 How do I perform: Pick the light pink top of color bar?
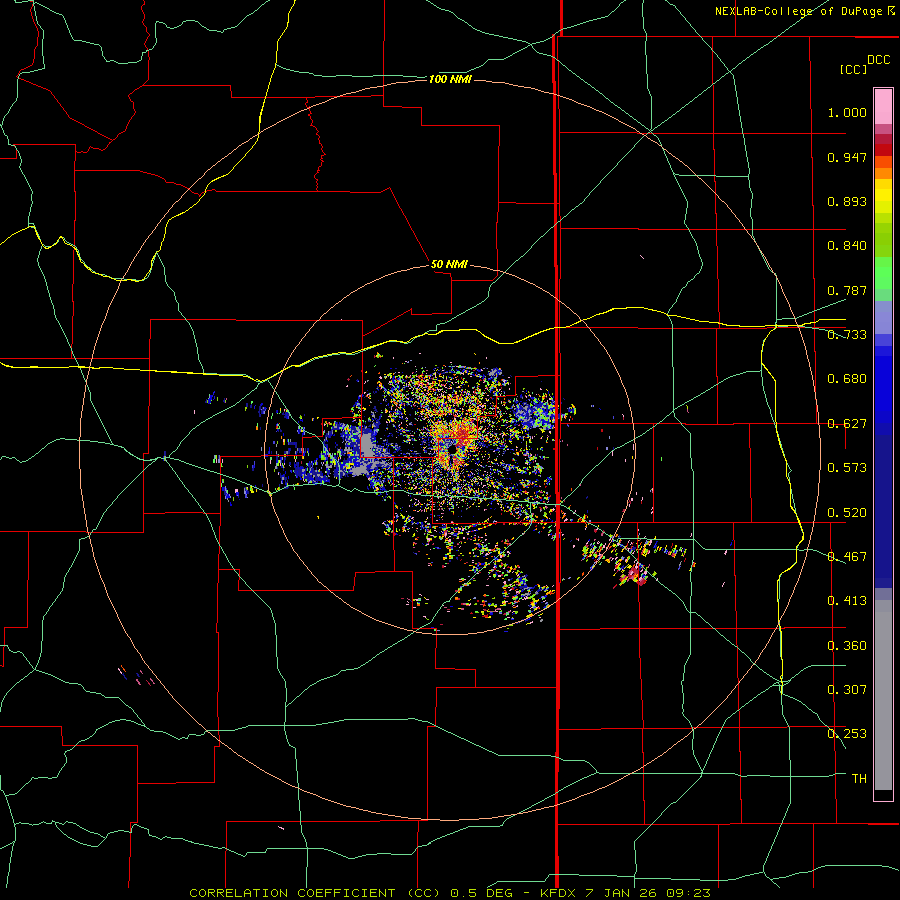coord(883,107)
